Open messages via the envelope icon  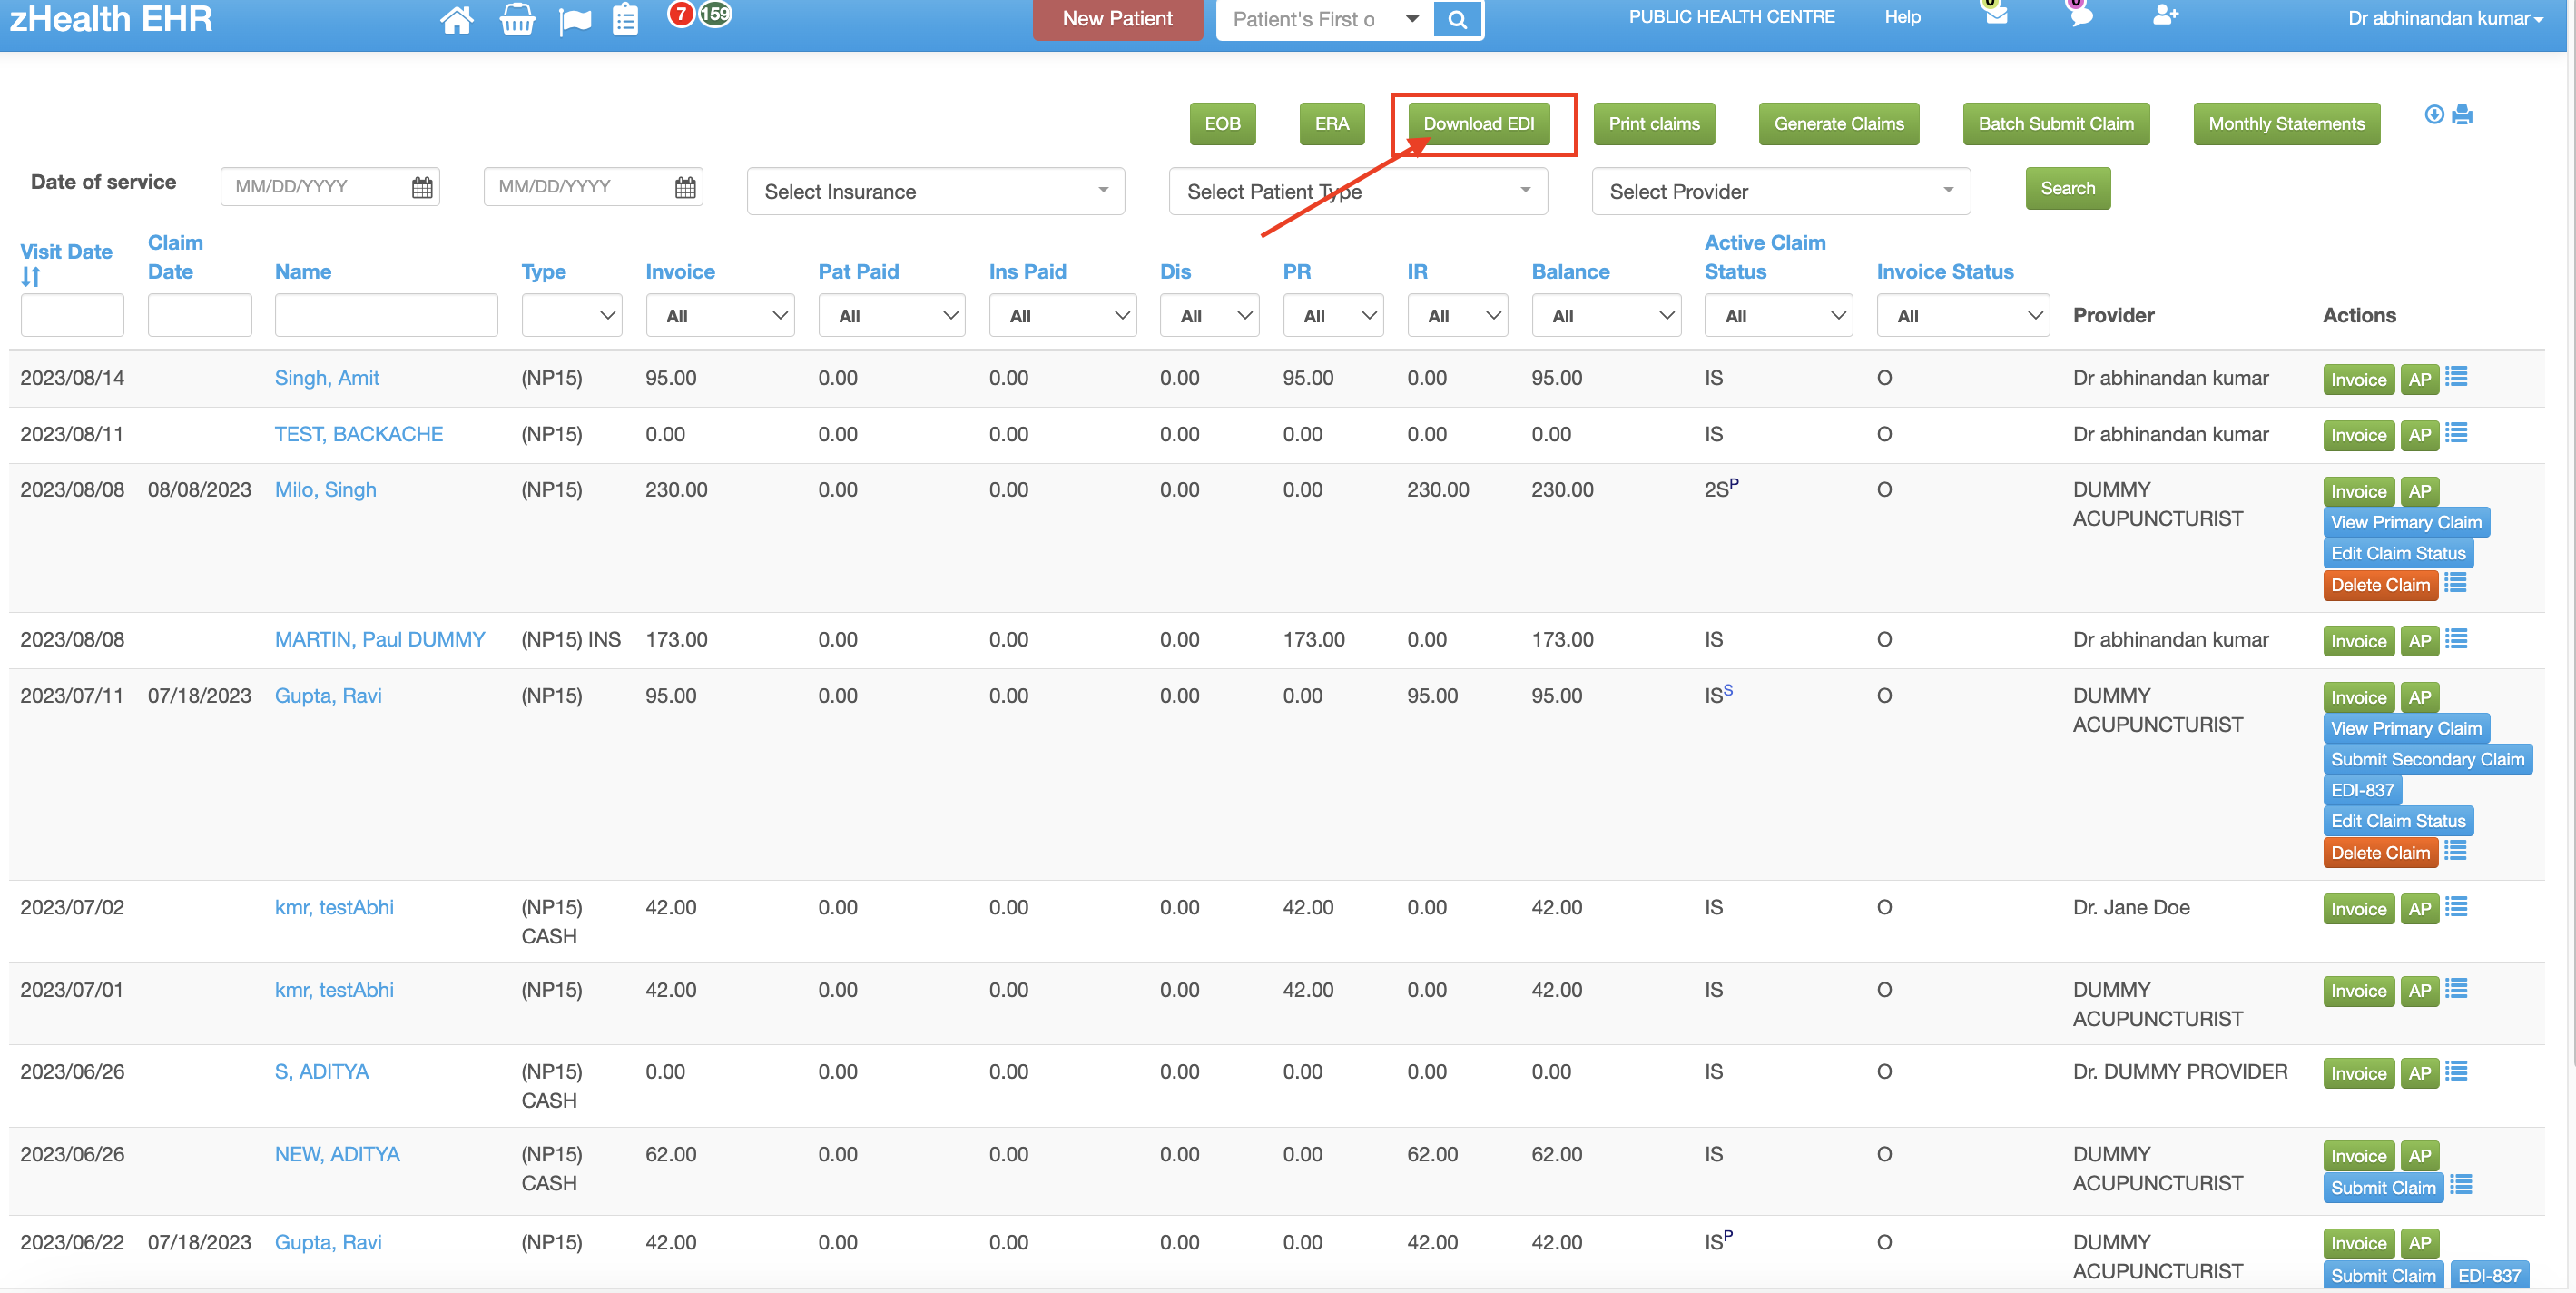point(1995,16)
